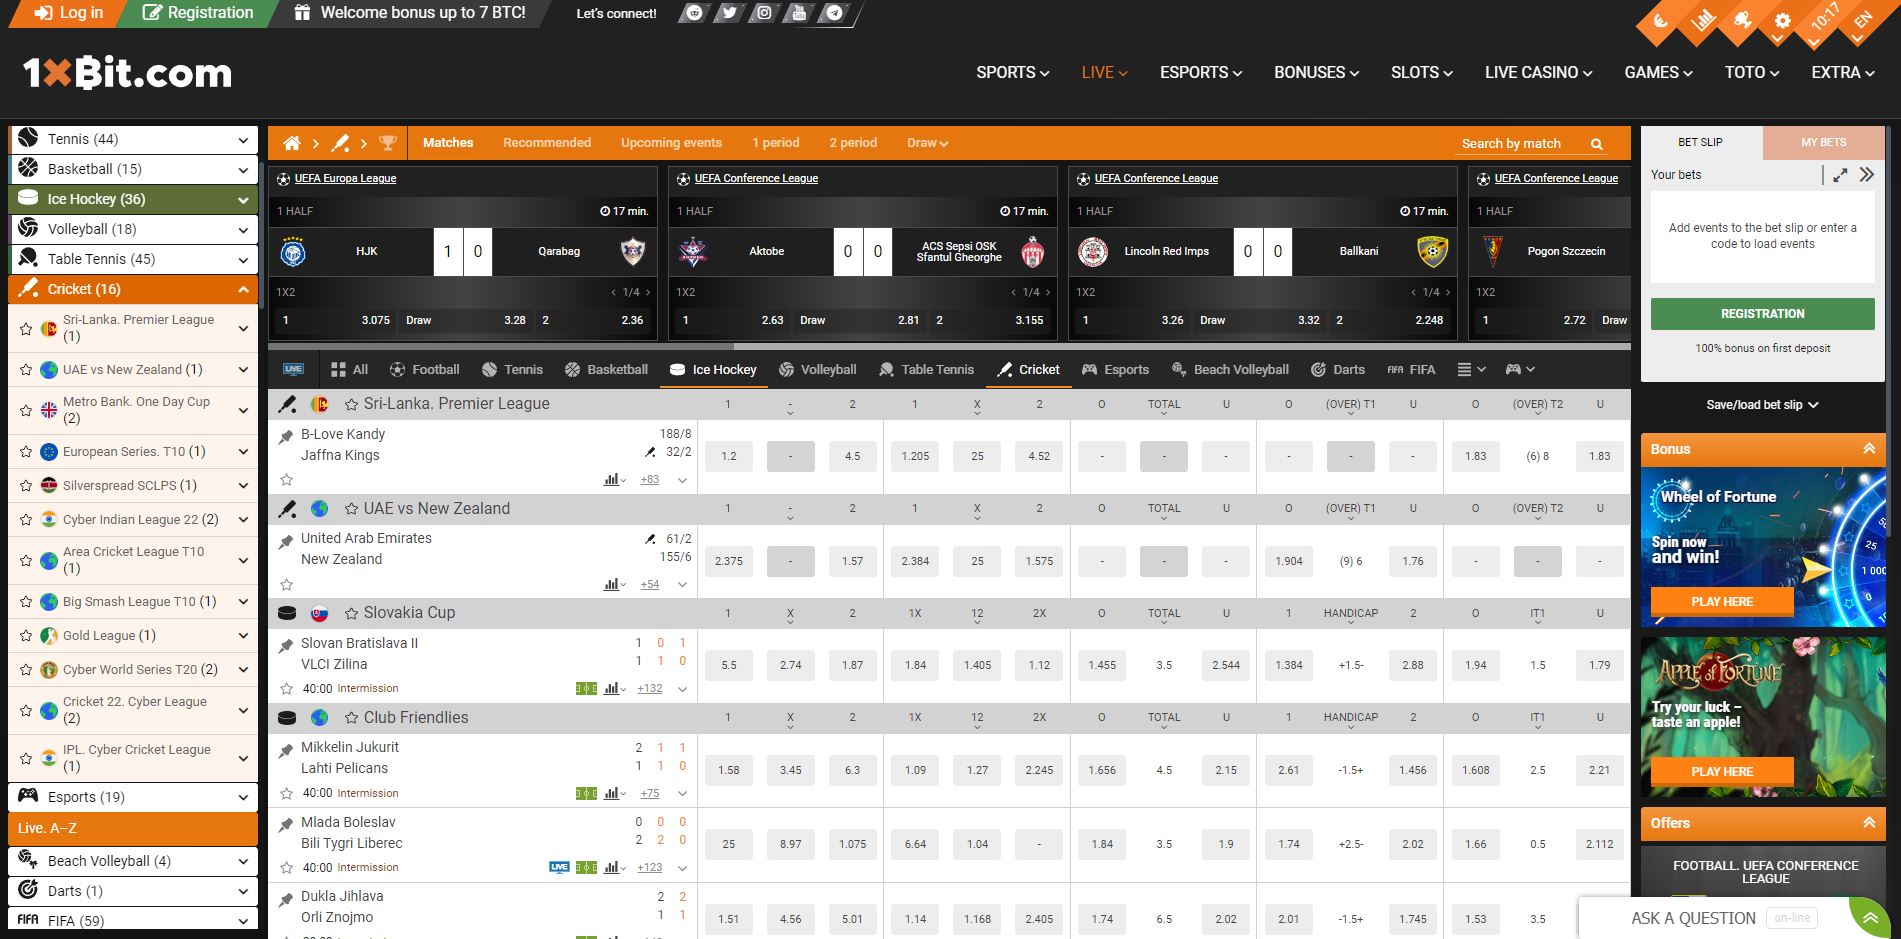The image size is (1901, 939).
Task: Open the statistics bar-chart icon in top ribbon
Action: (1702, 22)
